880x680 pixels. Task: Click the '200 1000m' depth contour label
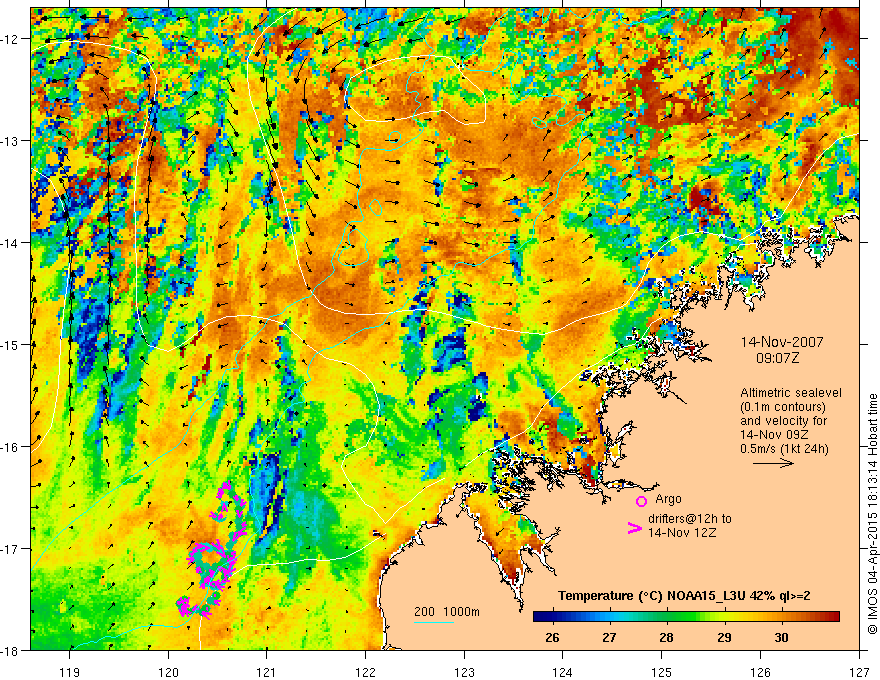click(x=447, y=612)
